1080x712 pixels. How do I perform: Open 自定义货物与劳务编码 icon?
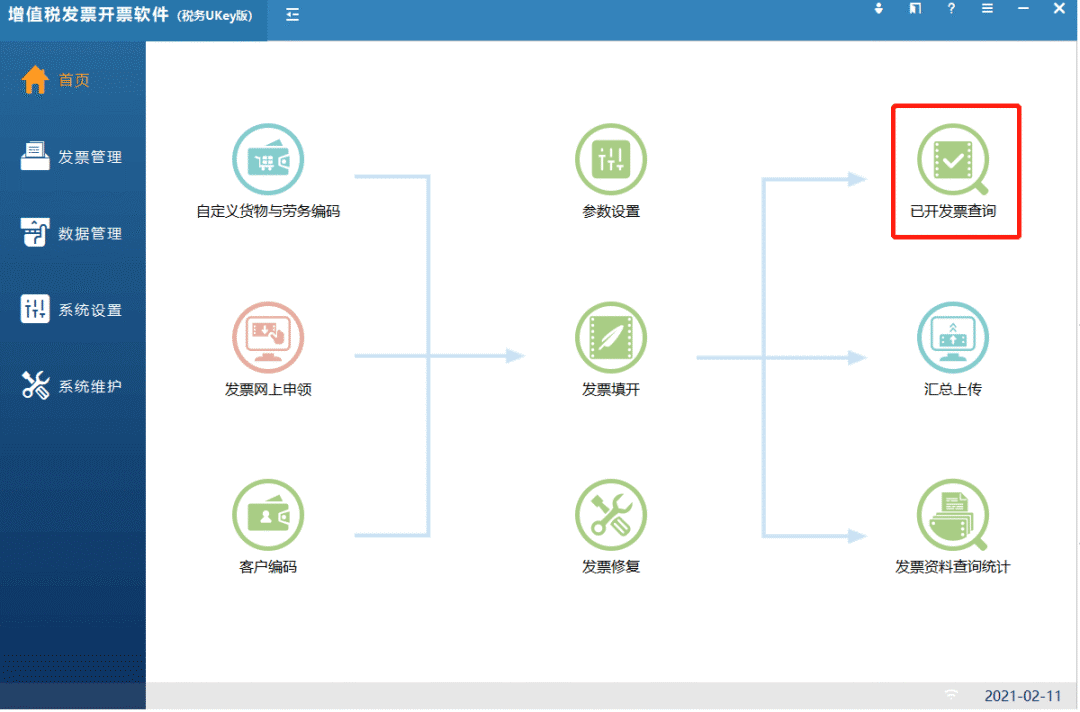pos(268,159)
